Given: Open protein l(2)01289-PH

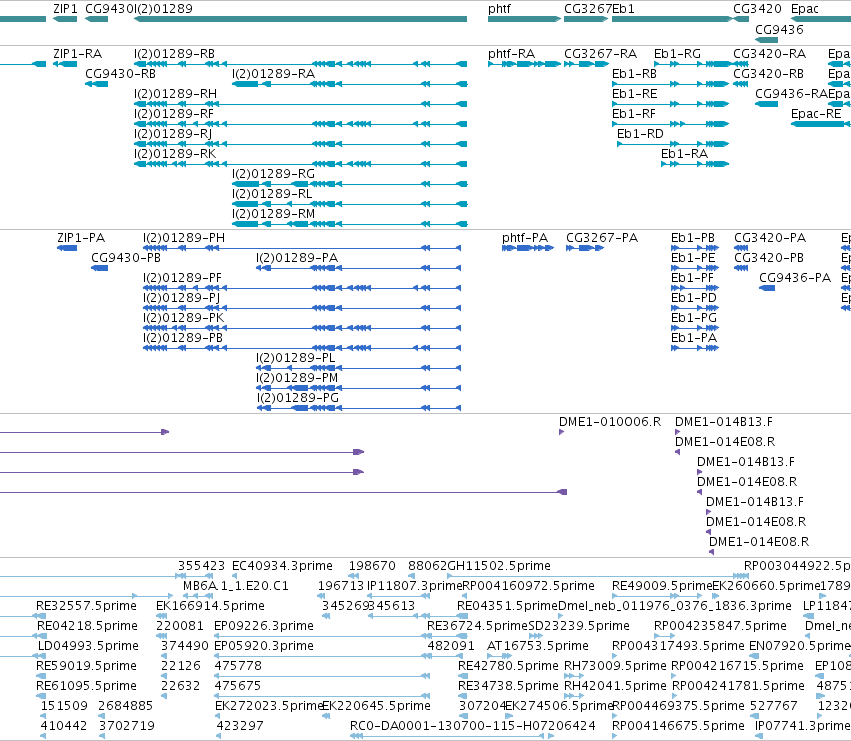Looking at the screenshot, I should coord(184,238).
